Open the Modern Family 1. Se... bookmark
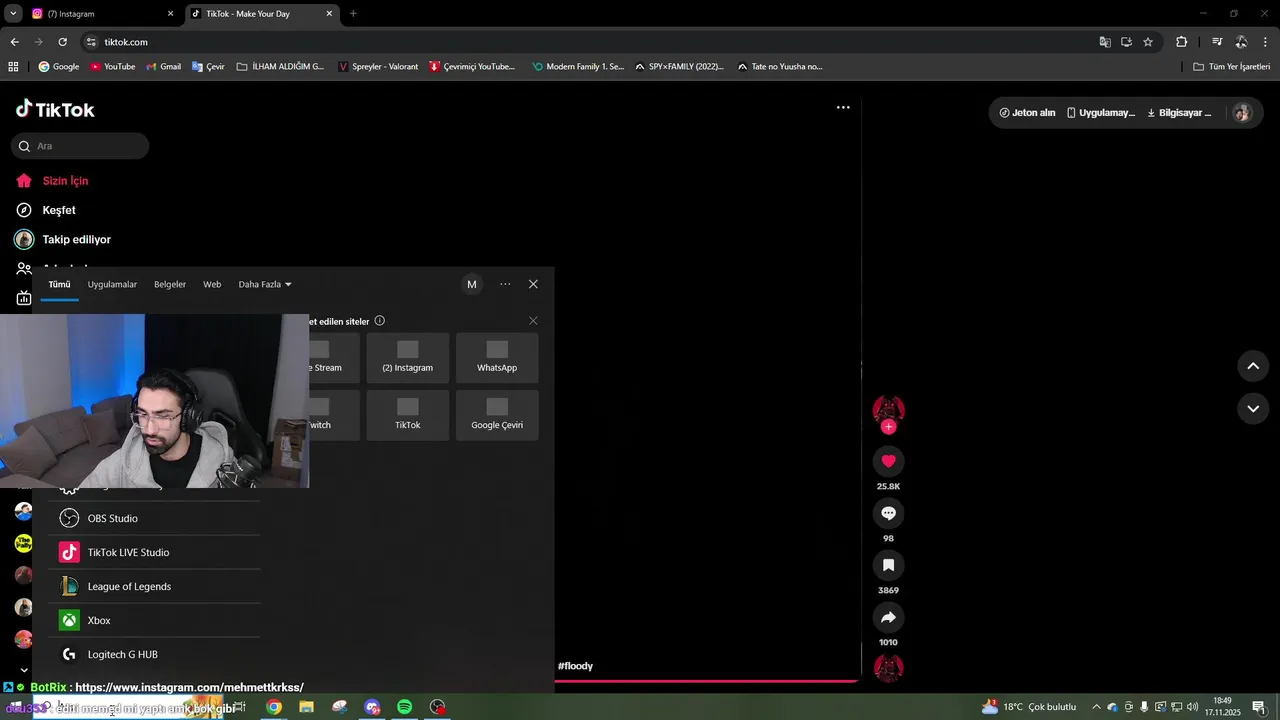The width and height of the screenshot is (1280, 720). point(578,67)
